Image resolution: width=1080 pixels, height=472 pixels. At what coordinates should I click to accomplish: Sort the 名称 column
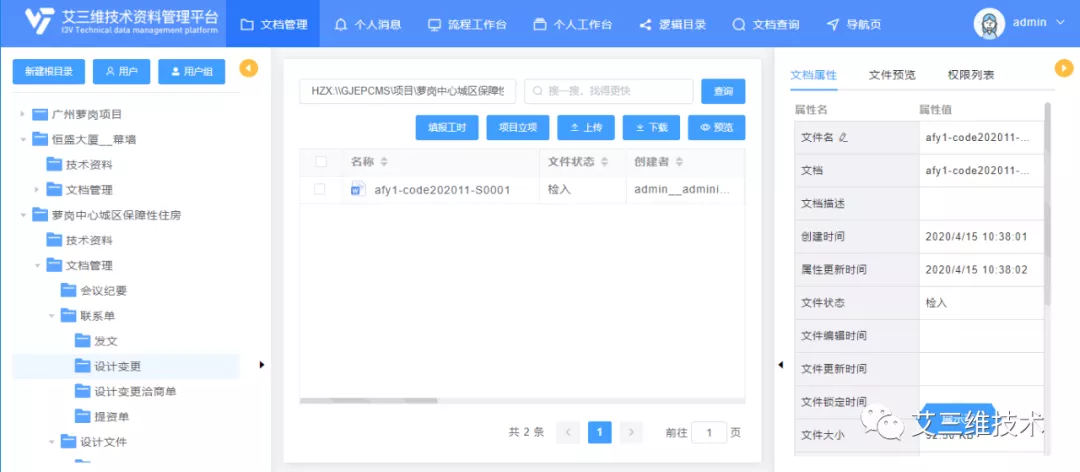(384, 162)
